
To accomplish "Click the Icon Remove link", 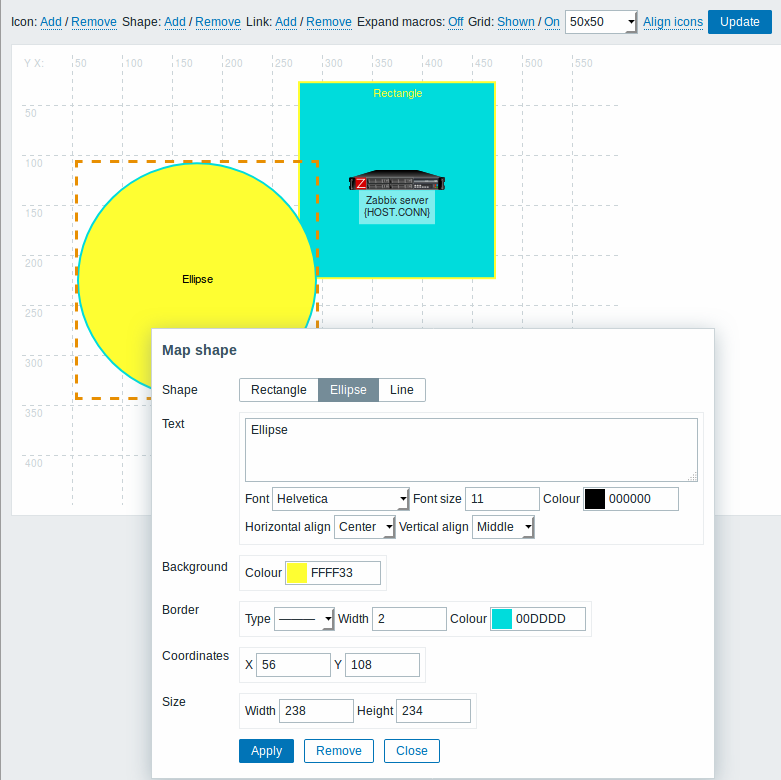I will click(94, 22).
